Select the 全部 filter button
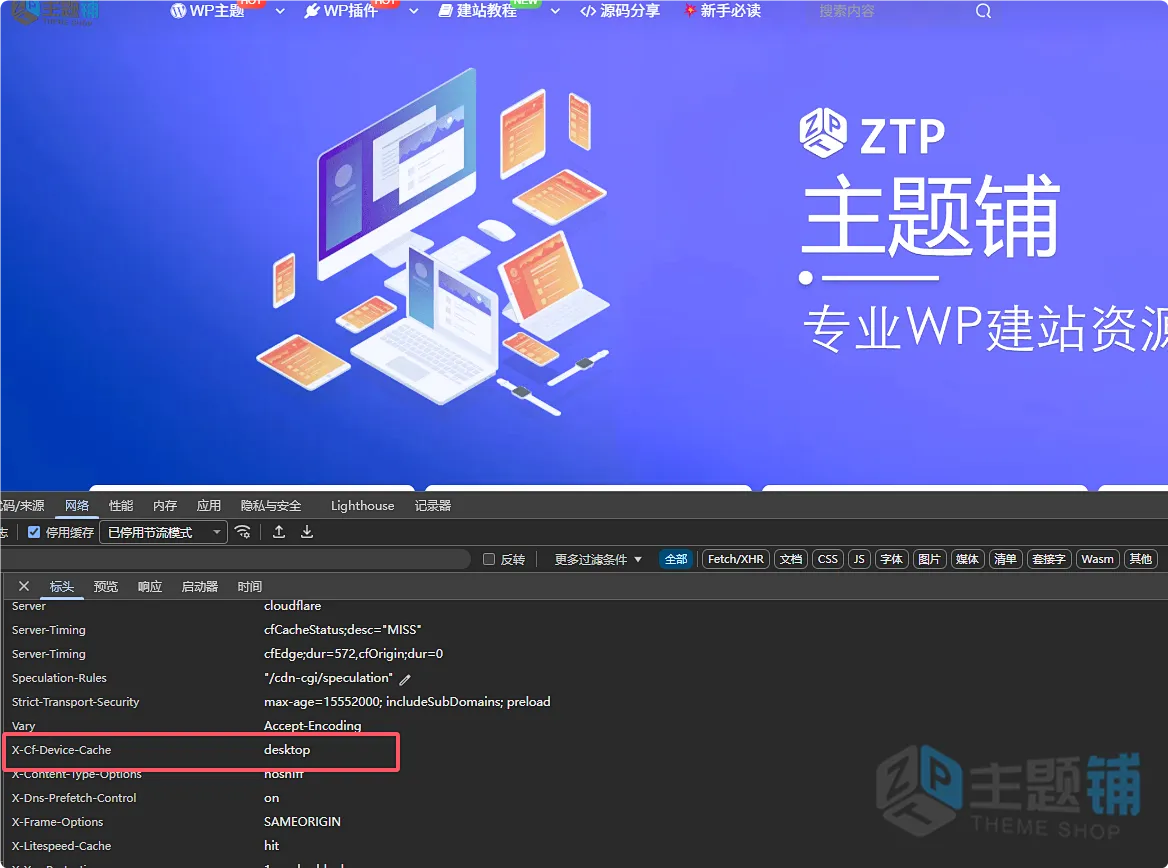Image resolution: width=1168 pixels, height=868 pixels. (x=676, y=559)
